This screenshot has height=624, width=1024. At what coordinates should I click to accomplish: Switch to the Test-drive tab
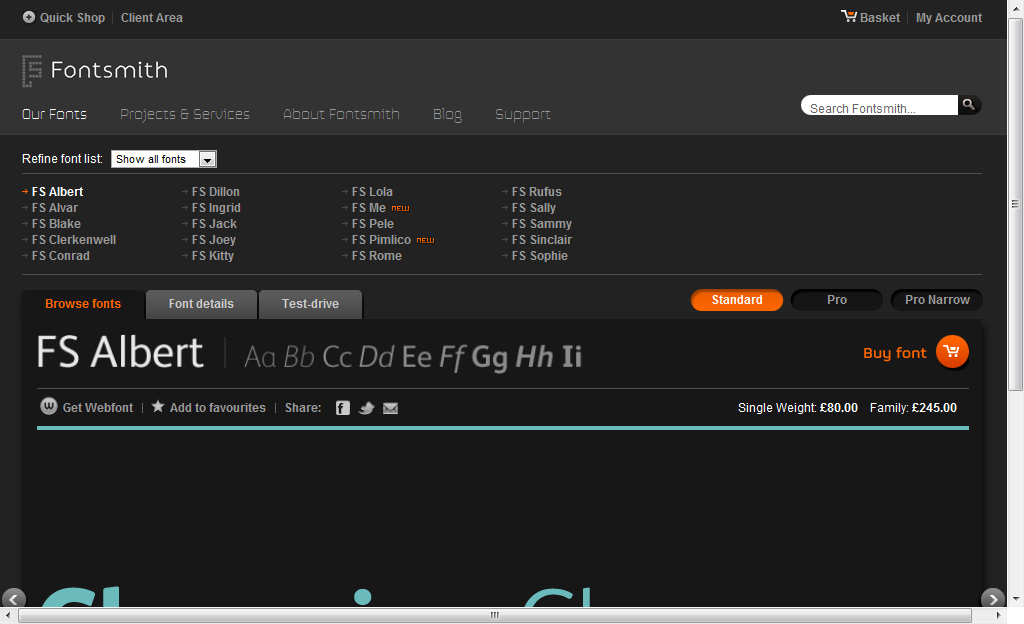pyautogui.click(x=310, y=304)
